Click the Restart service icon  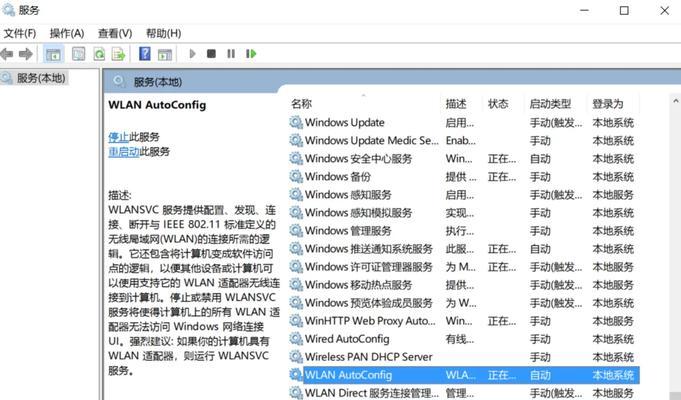tap(251, 54)
